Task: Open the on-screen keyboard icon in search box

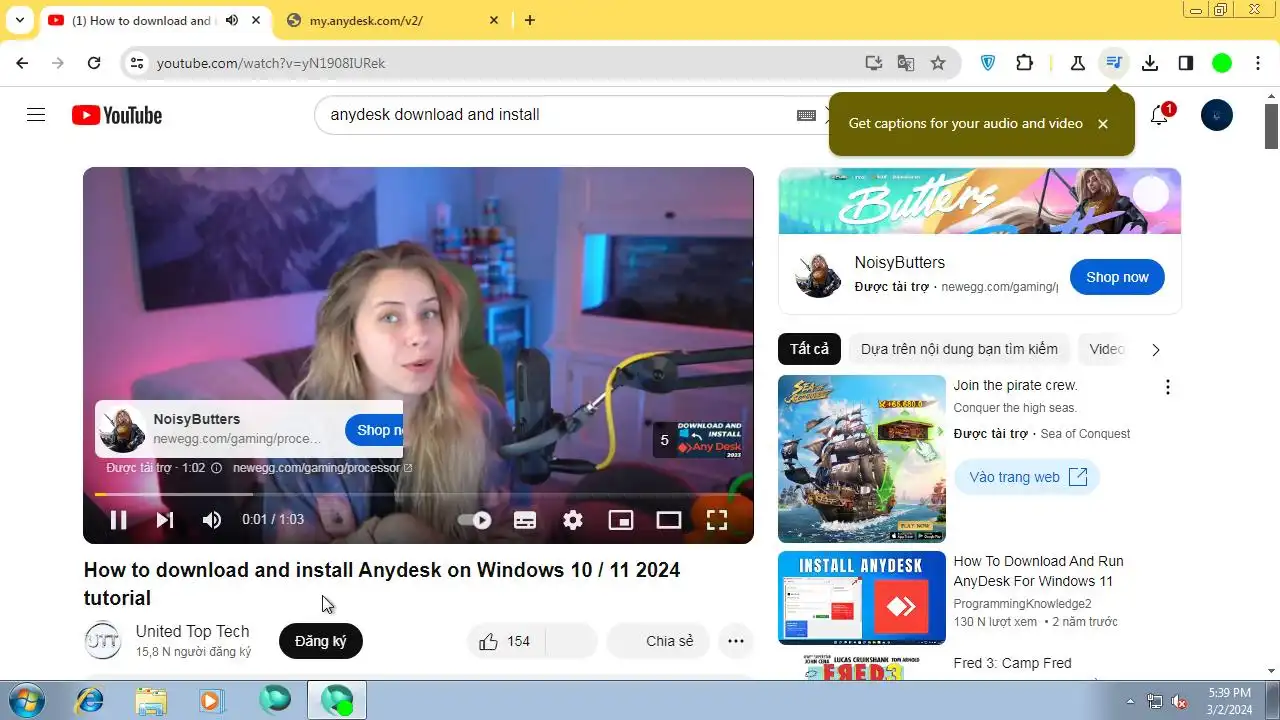Action: [806, 115]
